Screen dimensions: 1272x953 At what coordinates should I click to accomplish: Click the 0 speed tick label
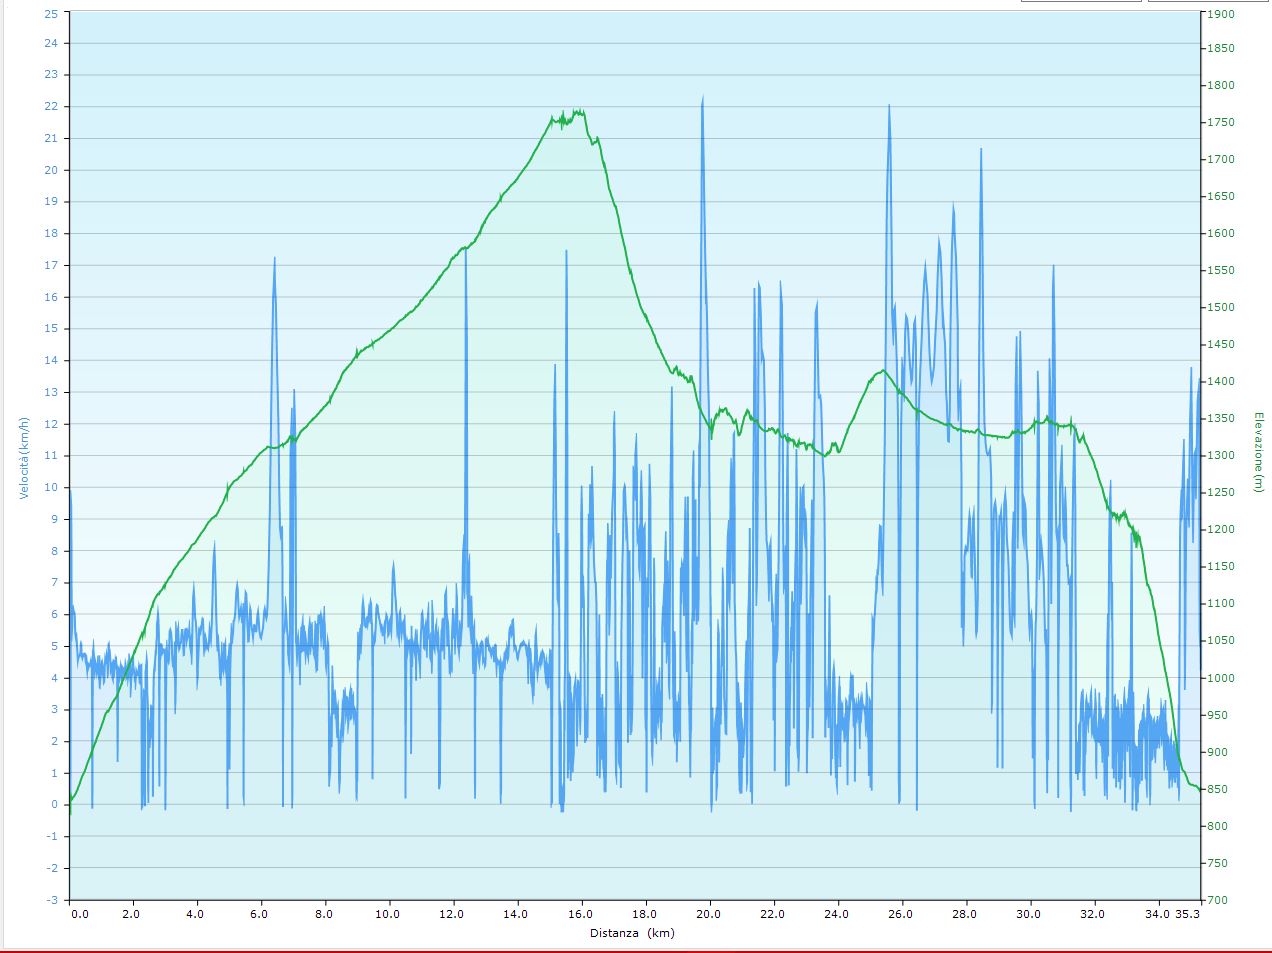pyautogui.click(x=55, y=805)
